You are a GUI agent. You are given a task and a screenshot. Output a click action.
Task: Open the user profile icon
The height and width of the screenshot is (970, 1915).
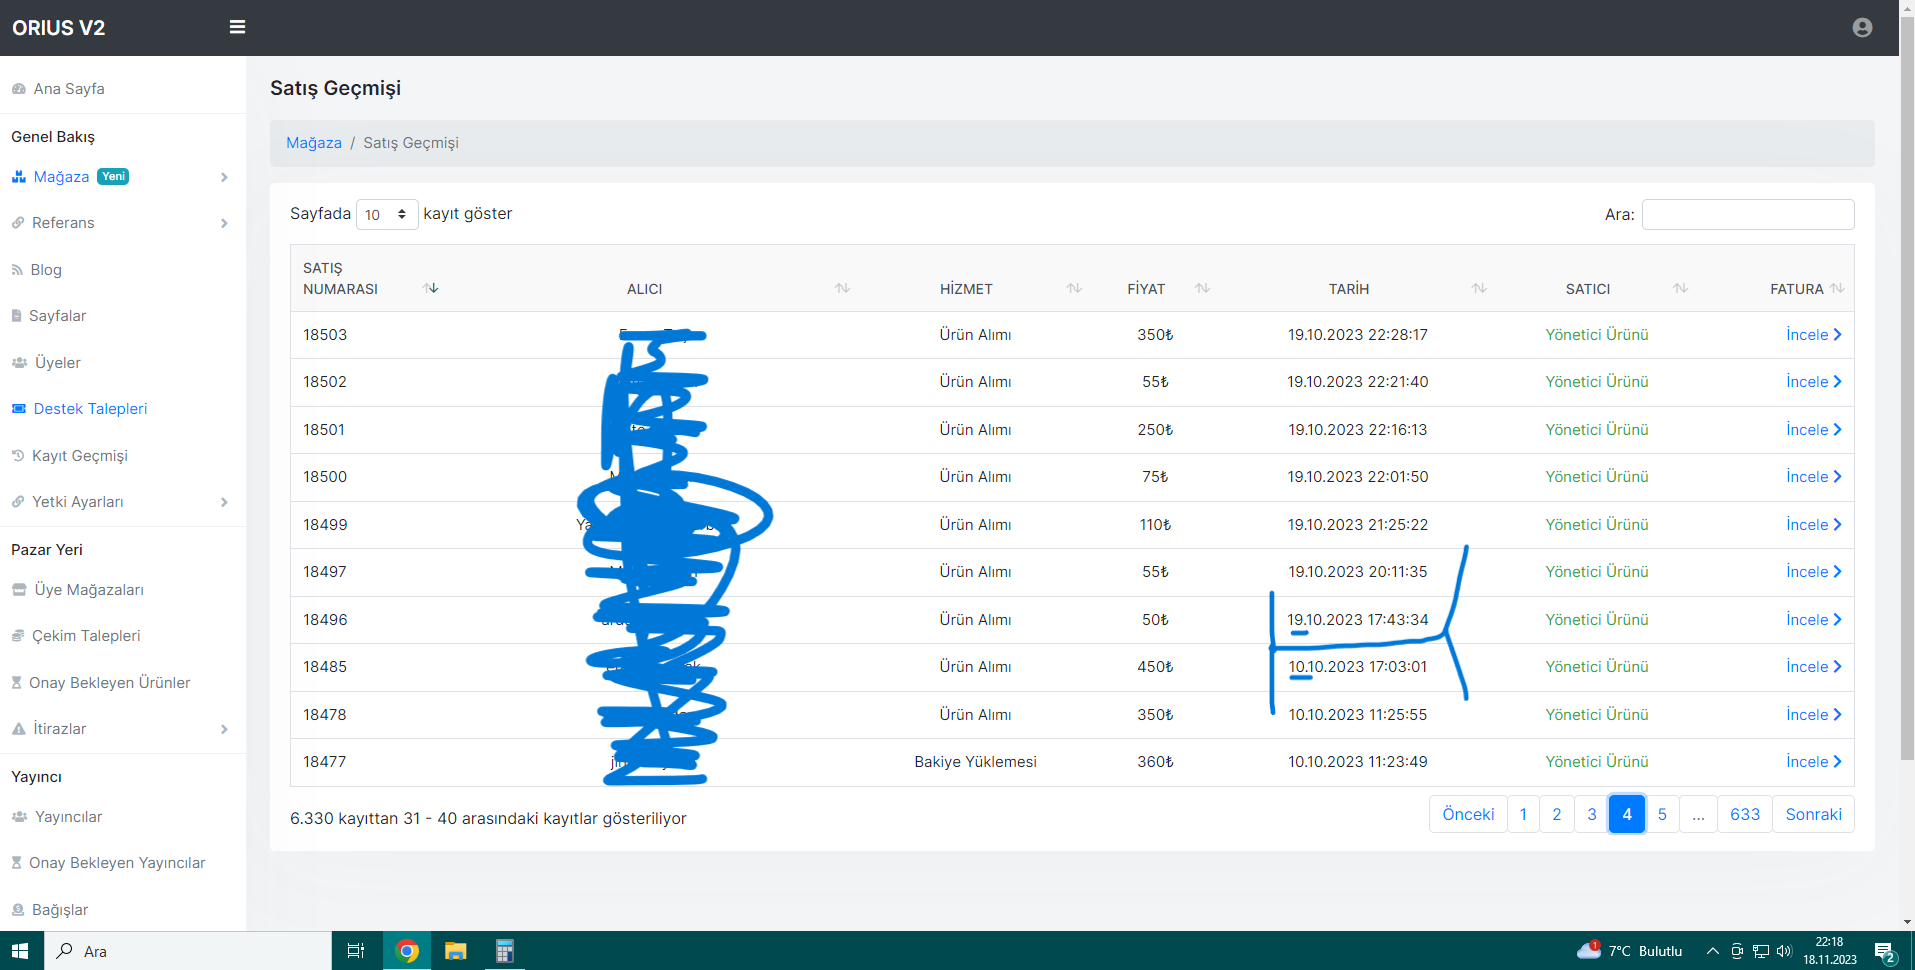1862,28
